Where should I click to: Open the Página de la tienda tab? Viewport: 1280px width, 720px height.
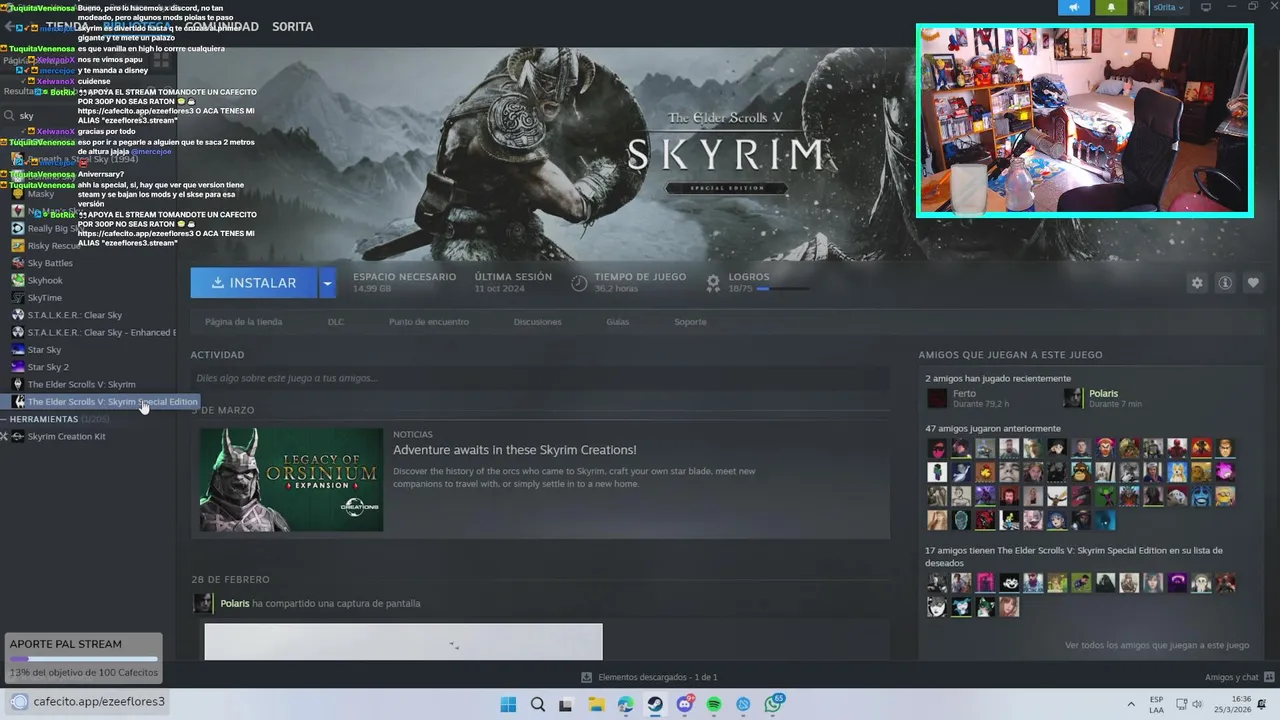243,322
